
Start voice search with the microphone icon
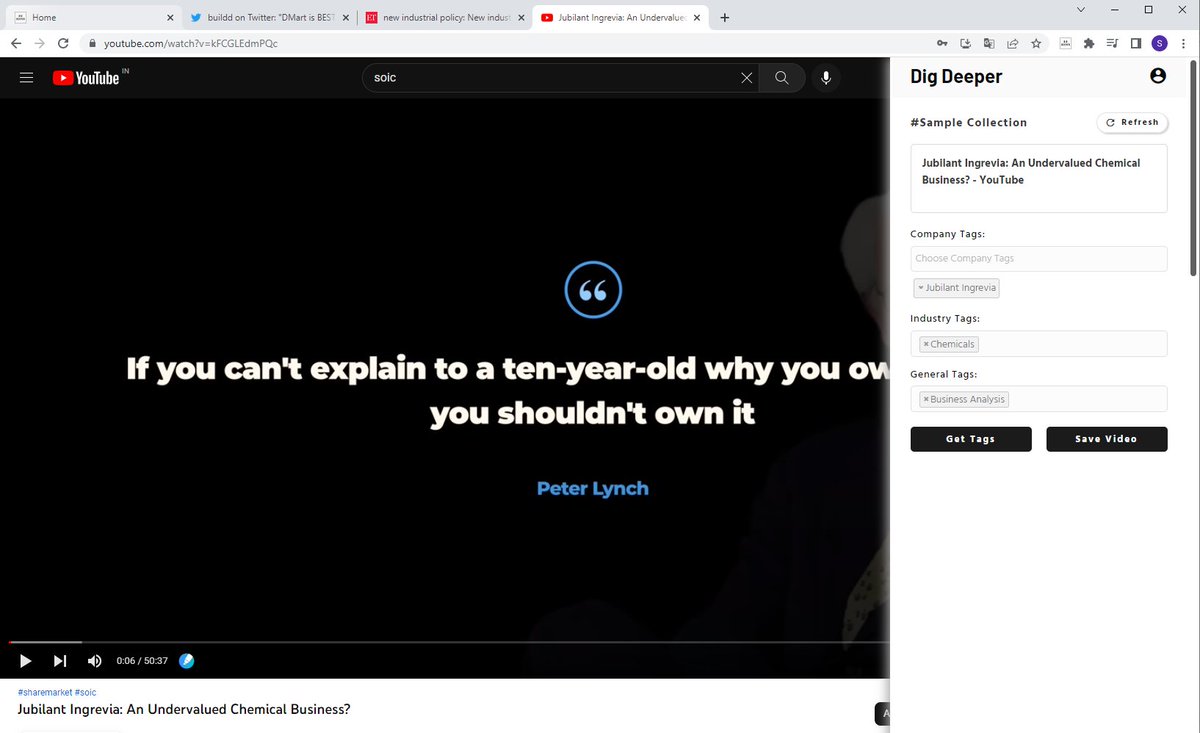[825, 77]
